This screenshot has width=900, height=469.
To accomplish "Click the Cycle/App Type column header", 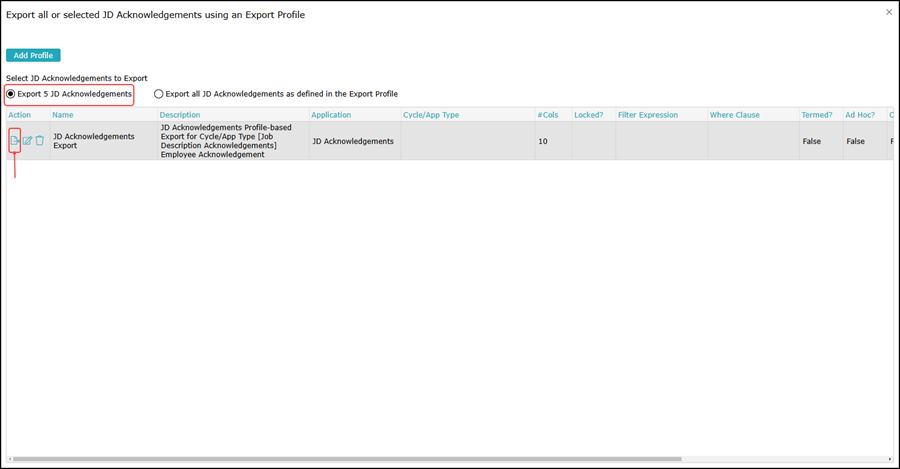I will click(431, 115).
